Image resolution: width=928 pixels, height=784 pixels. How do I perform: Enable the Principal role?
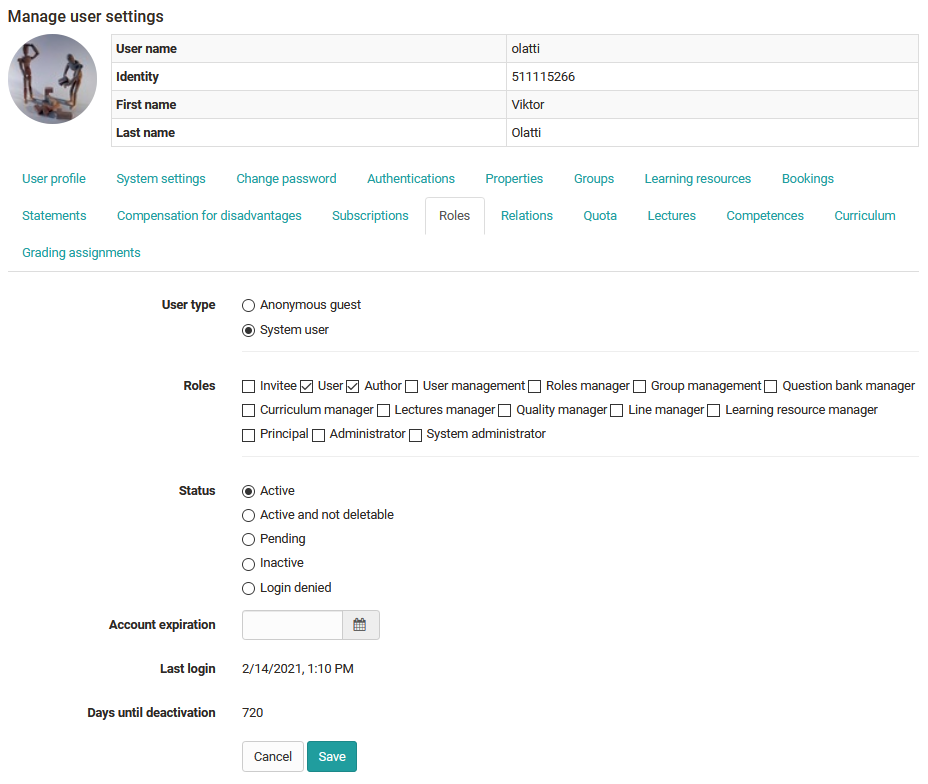point(248,434)
